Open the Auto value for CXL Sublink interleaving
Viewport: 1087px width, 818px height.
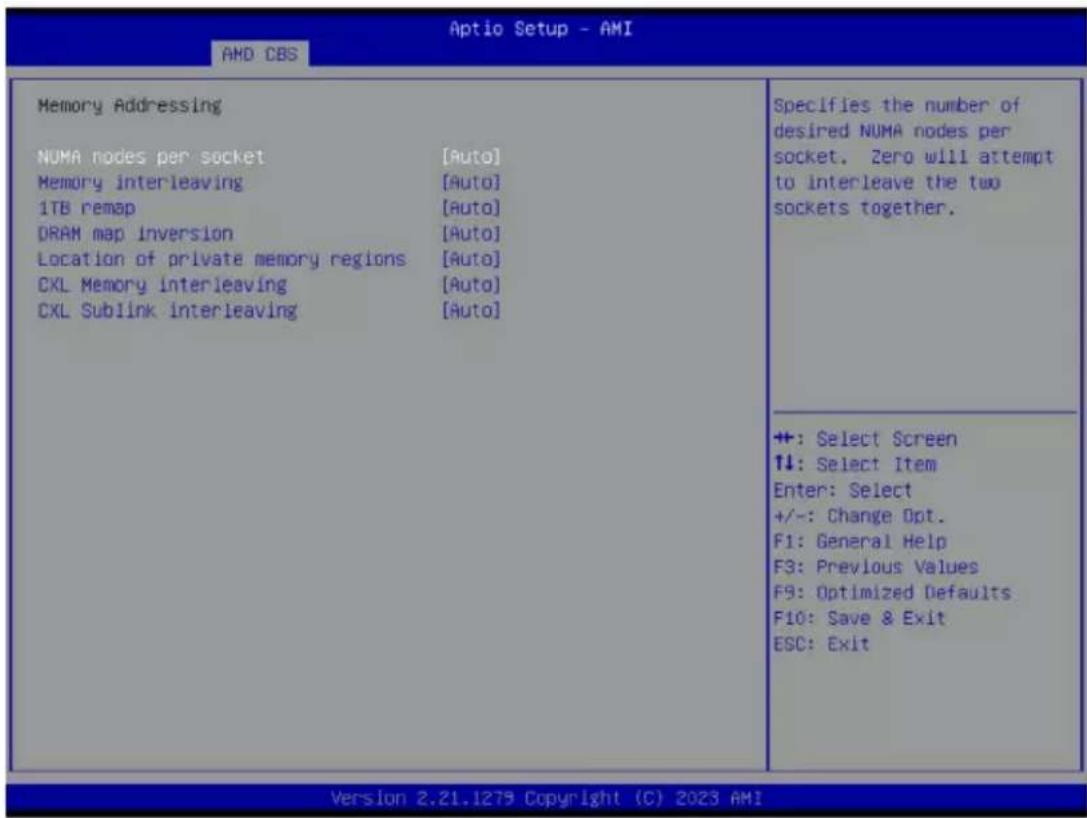(471, 311)
